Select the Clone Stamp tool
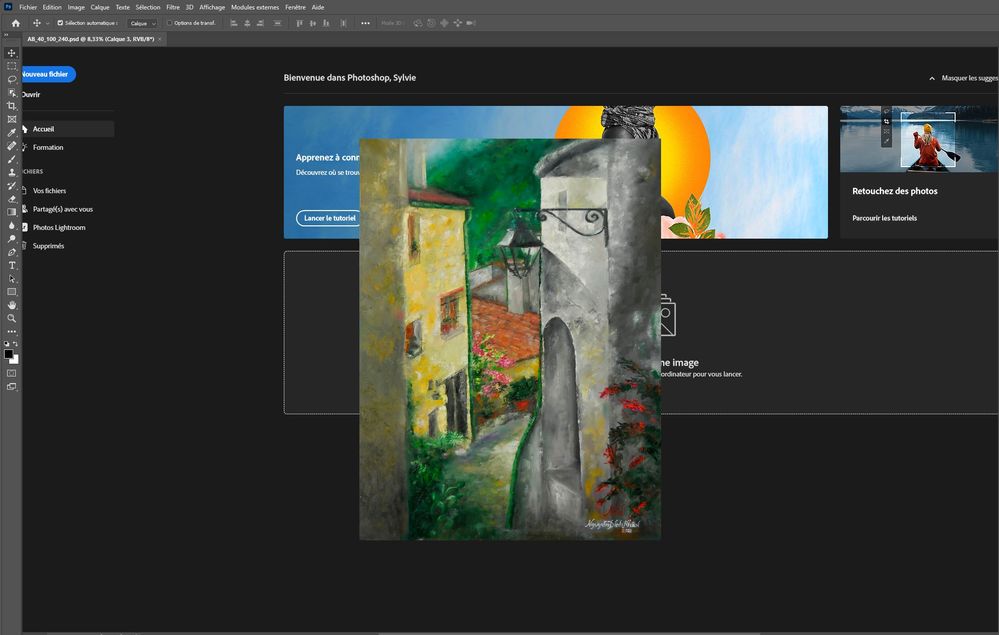The width and height of the screenshot is (999, 635). (11, 172)
